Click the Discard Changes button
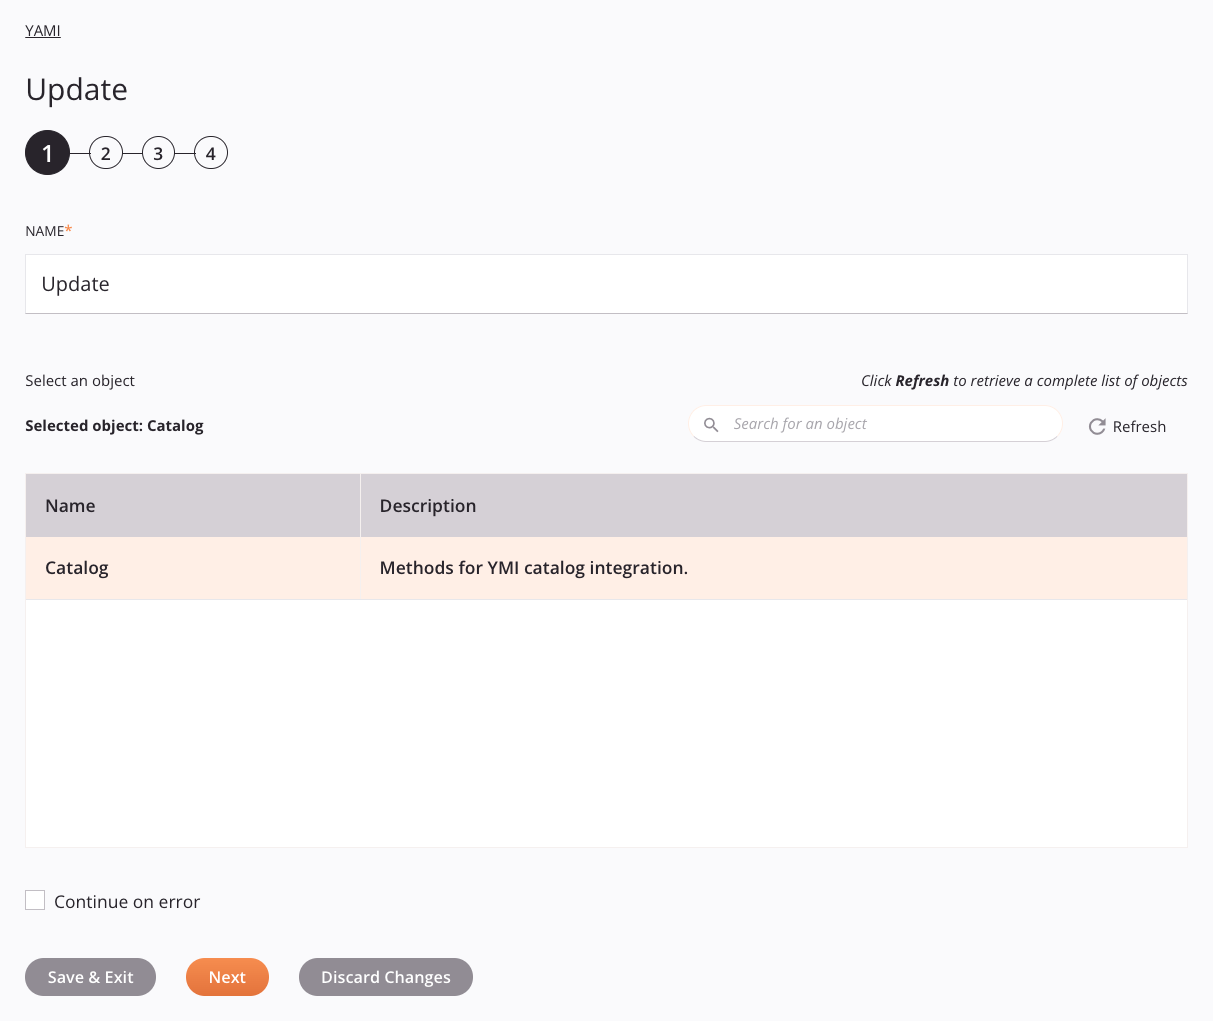This screenshot has width=1213, height=1021. (x=386, y=977)
